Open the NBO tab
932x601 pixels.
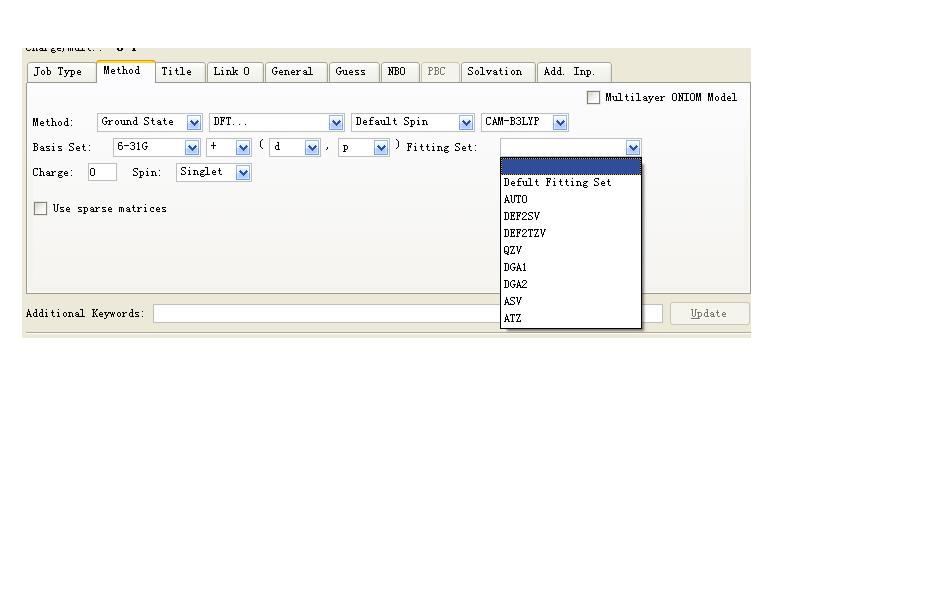pyautogui.click(x=400, y=72)
